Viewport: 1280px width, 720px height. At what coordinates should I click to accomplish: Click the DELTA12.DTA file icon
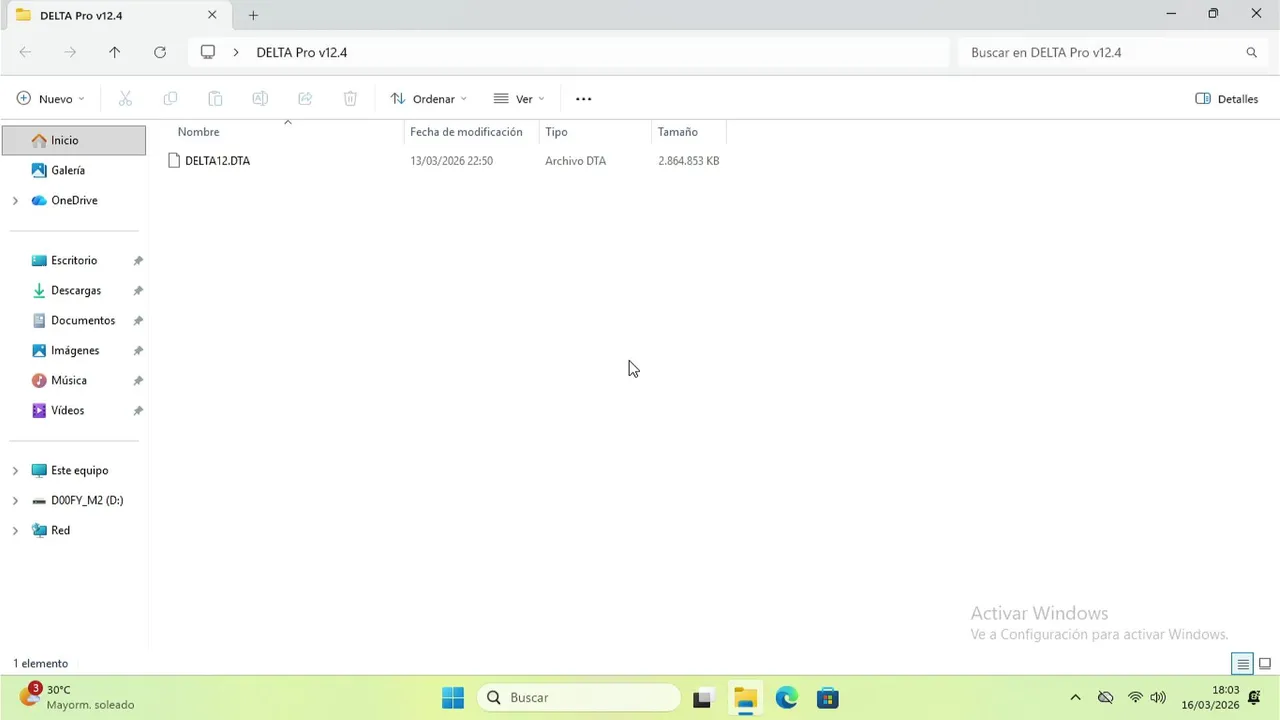click(174, 160)
